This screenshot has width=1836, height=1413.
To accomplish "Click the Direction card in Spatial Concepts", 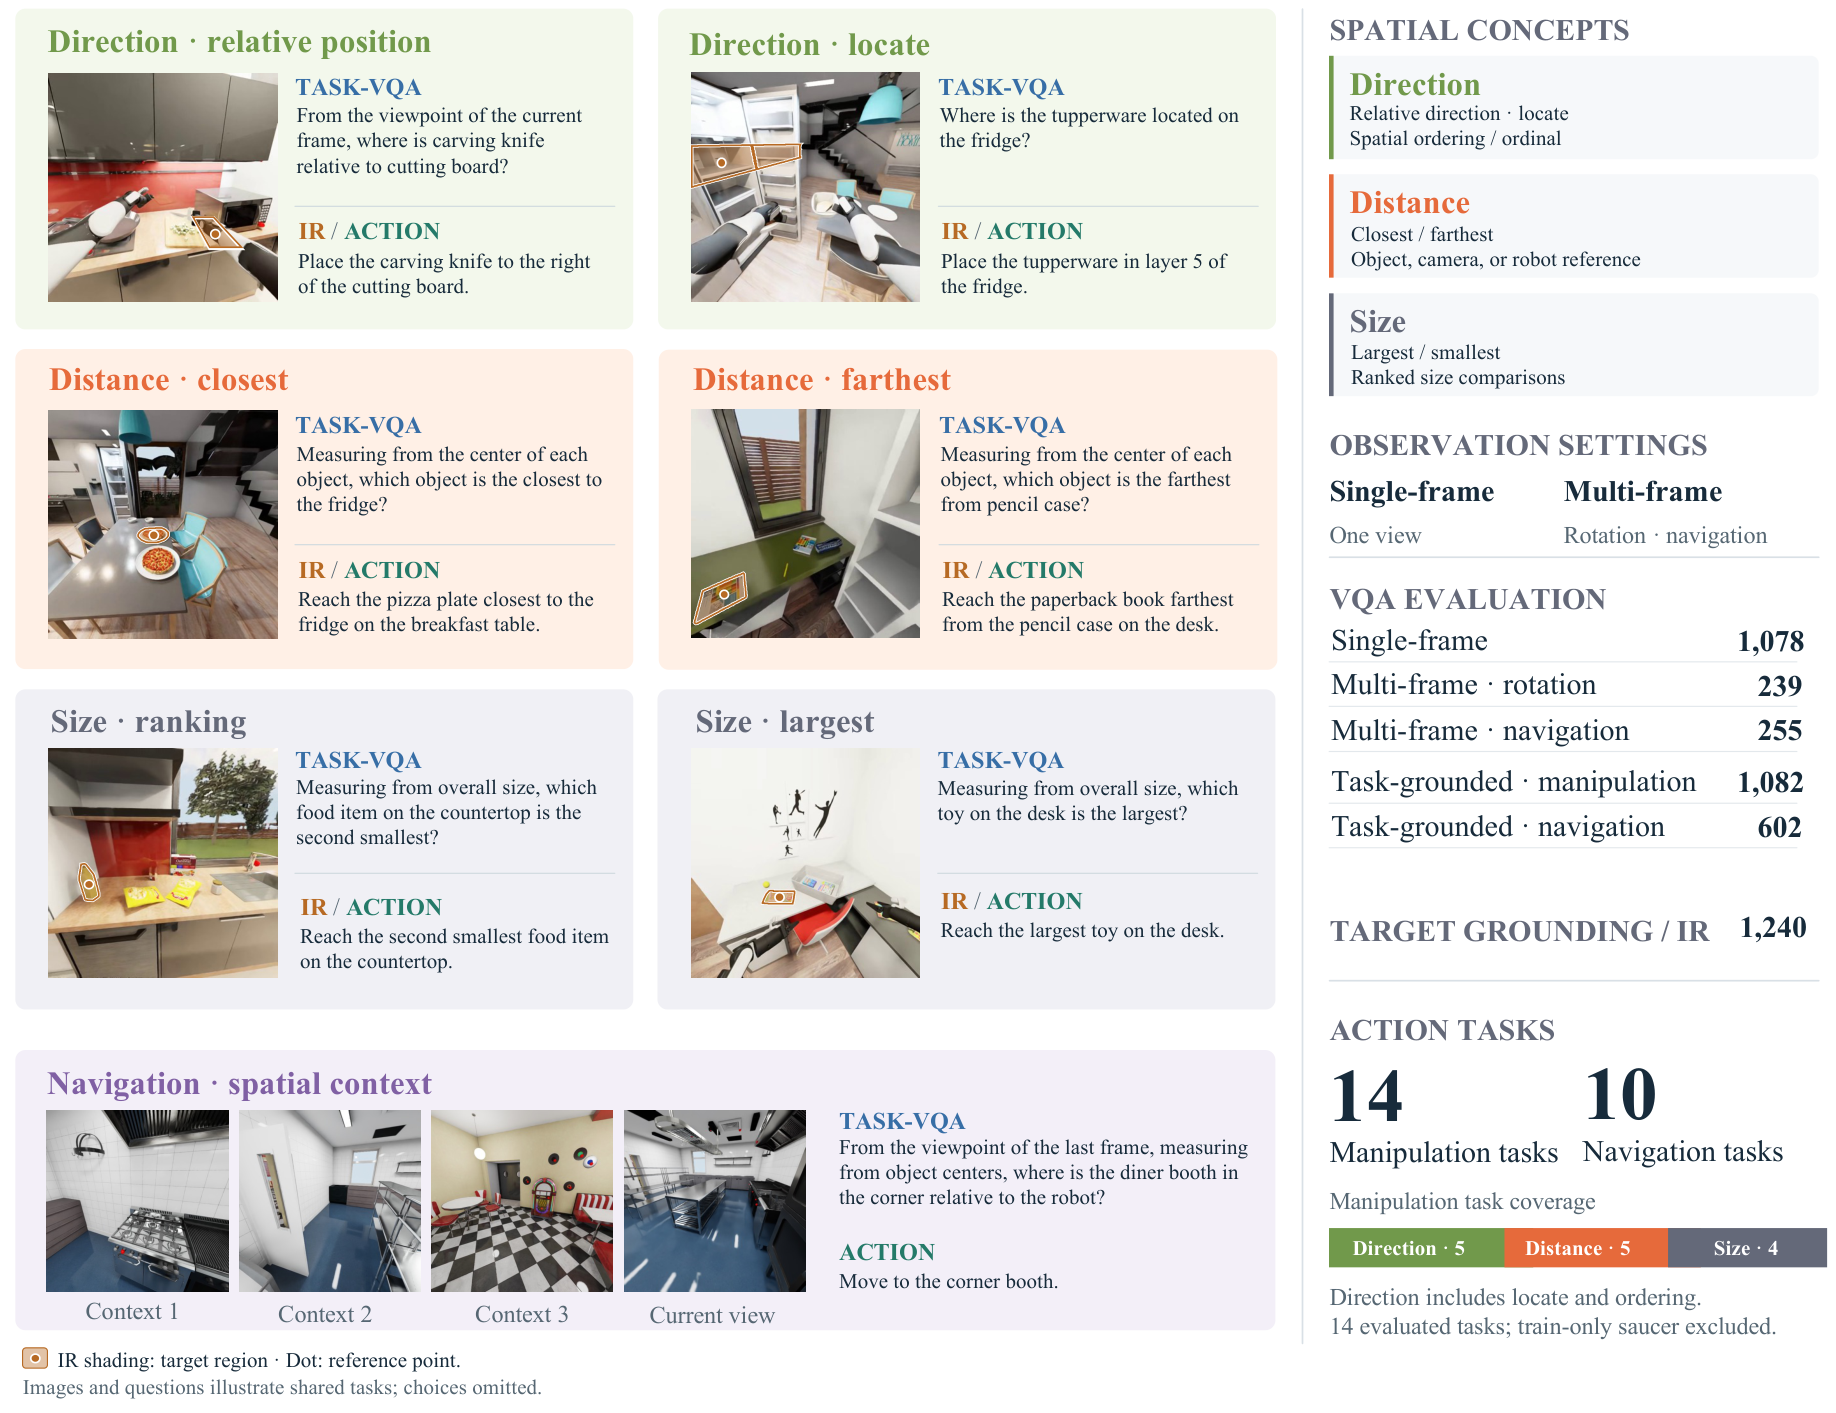I will 1573,108.
